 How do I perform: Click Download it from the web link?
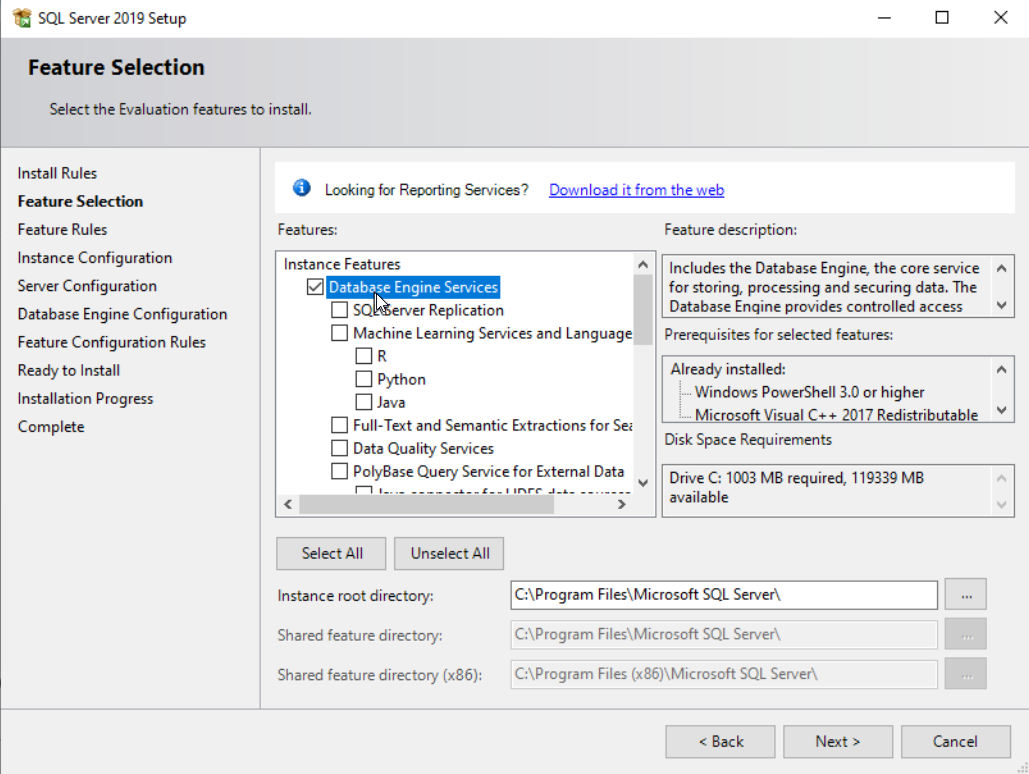pyautogui.click(x=636, y=190)
